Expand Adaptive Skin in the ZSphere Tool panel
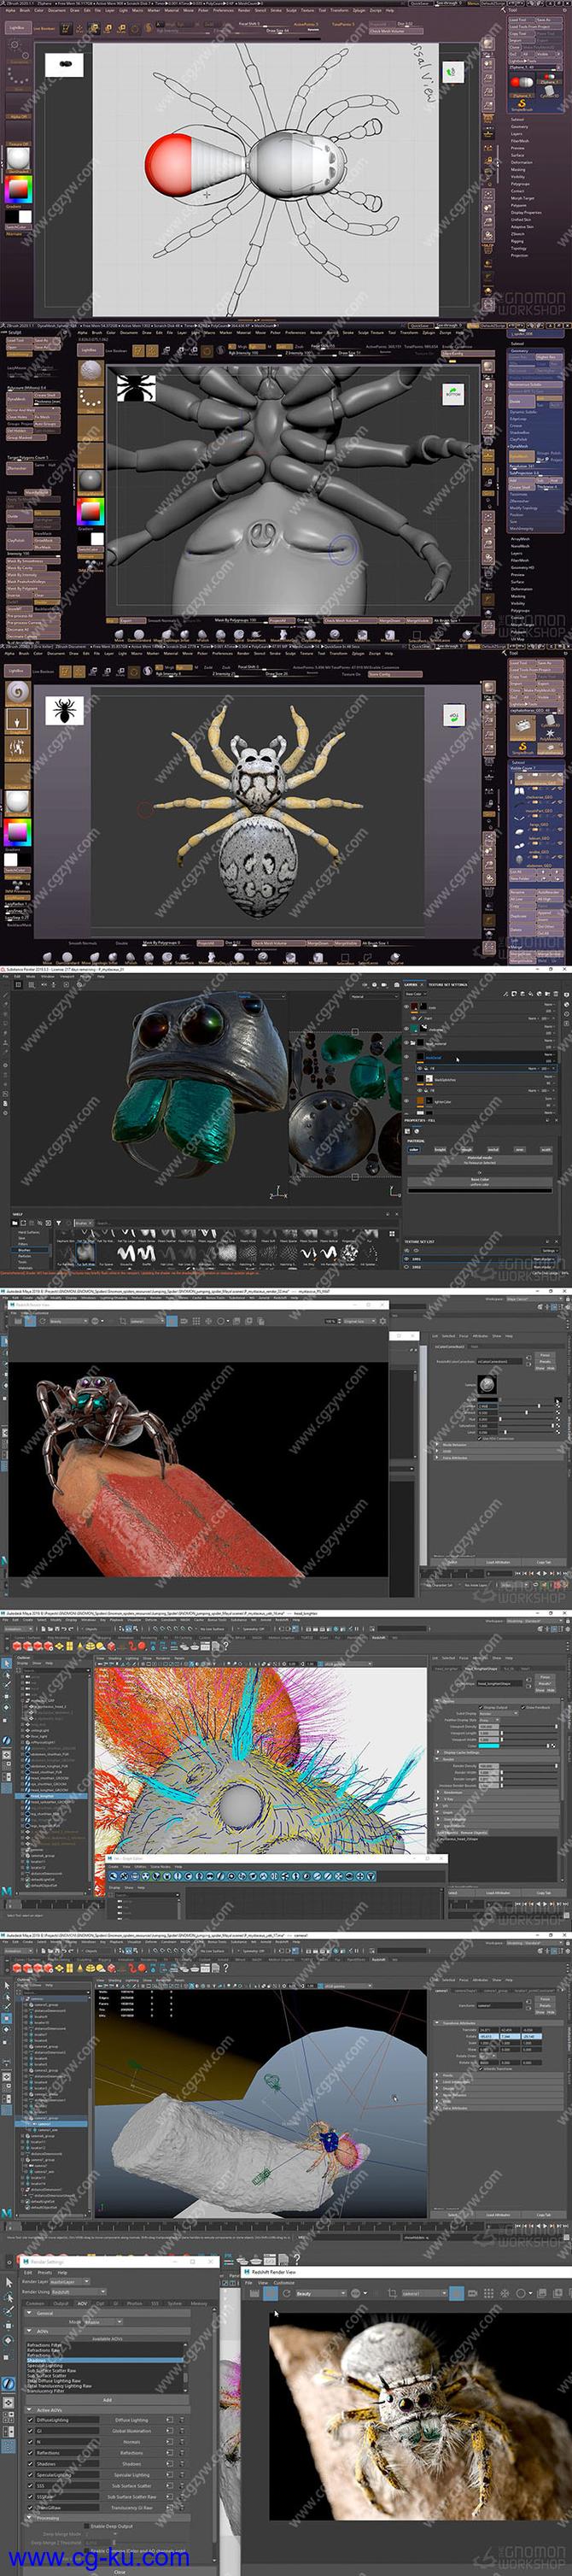The width and height of the screenshot is (572, 2576). [522, 227]
